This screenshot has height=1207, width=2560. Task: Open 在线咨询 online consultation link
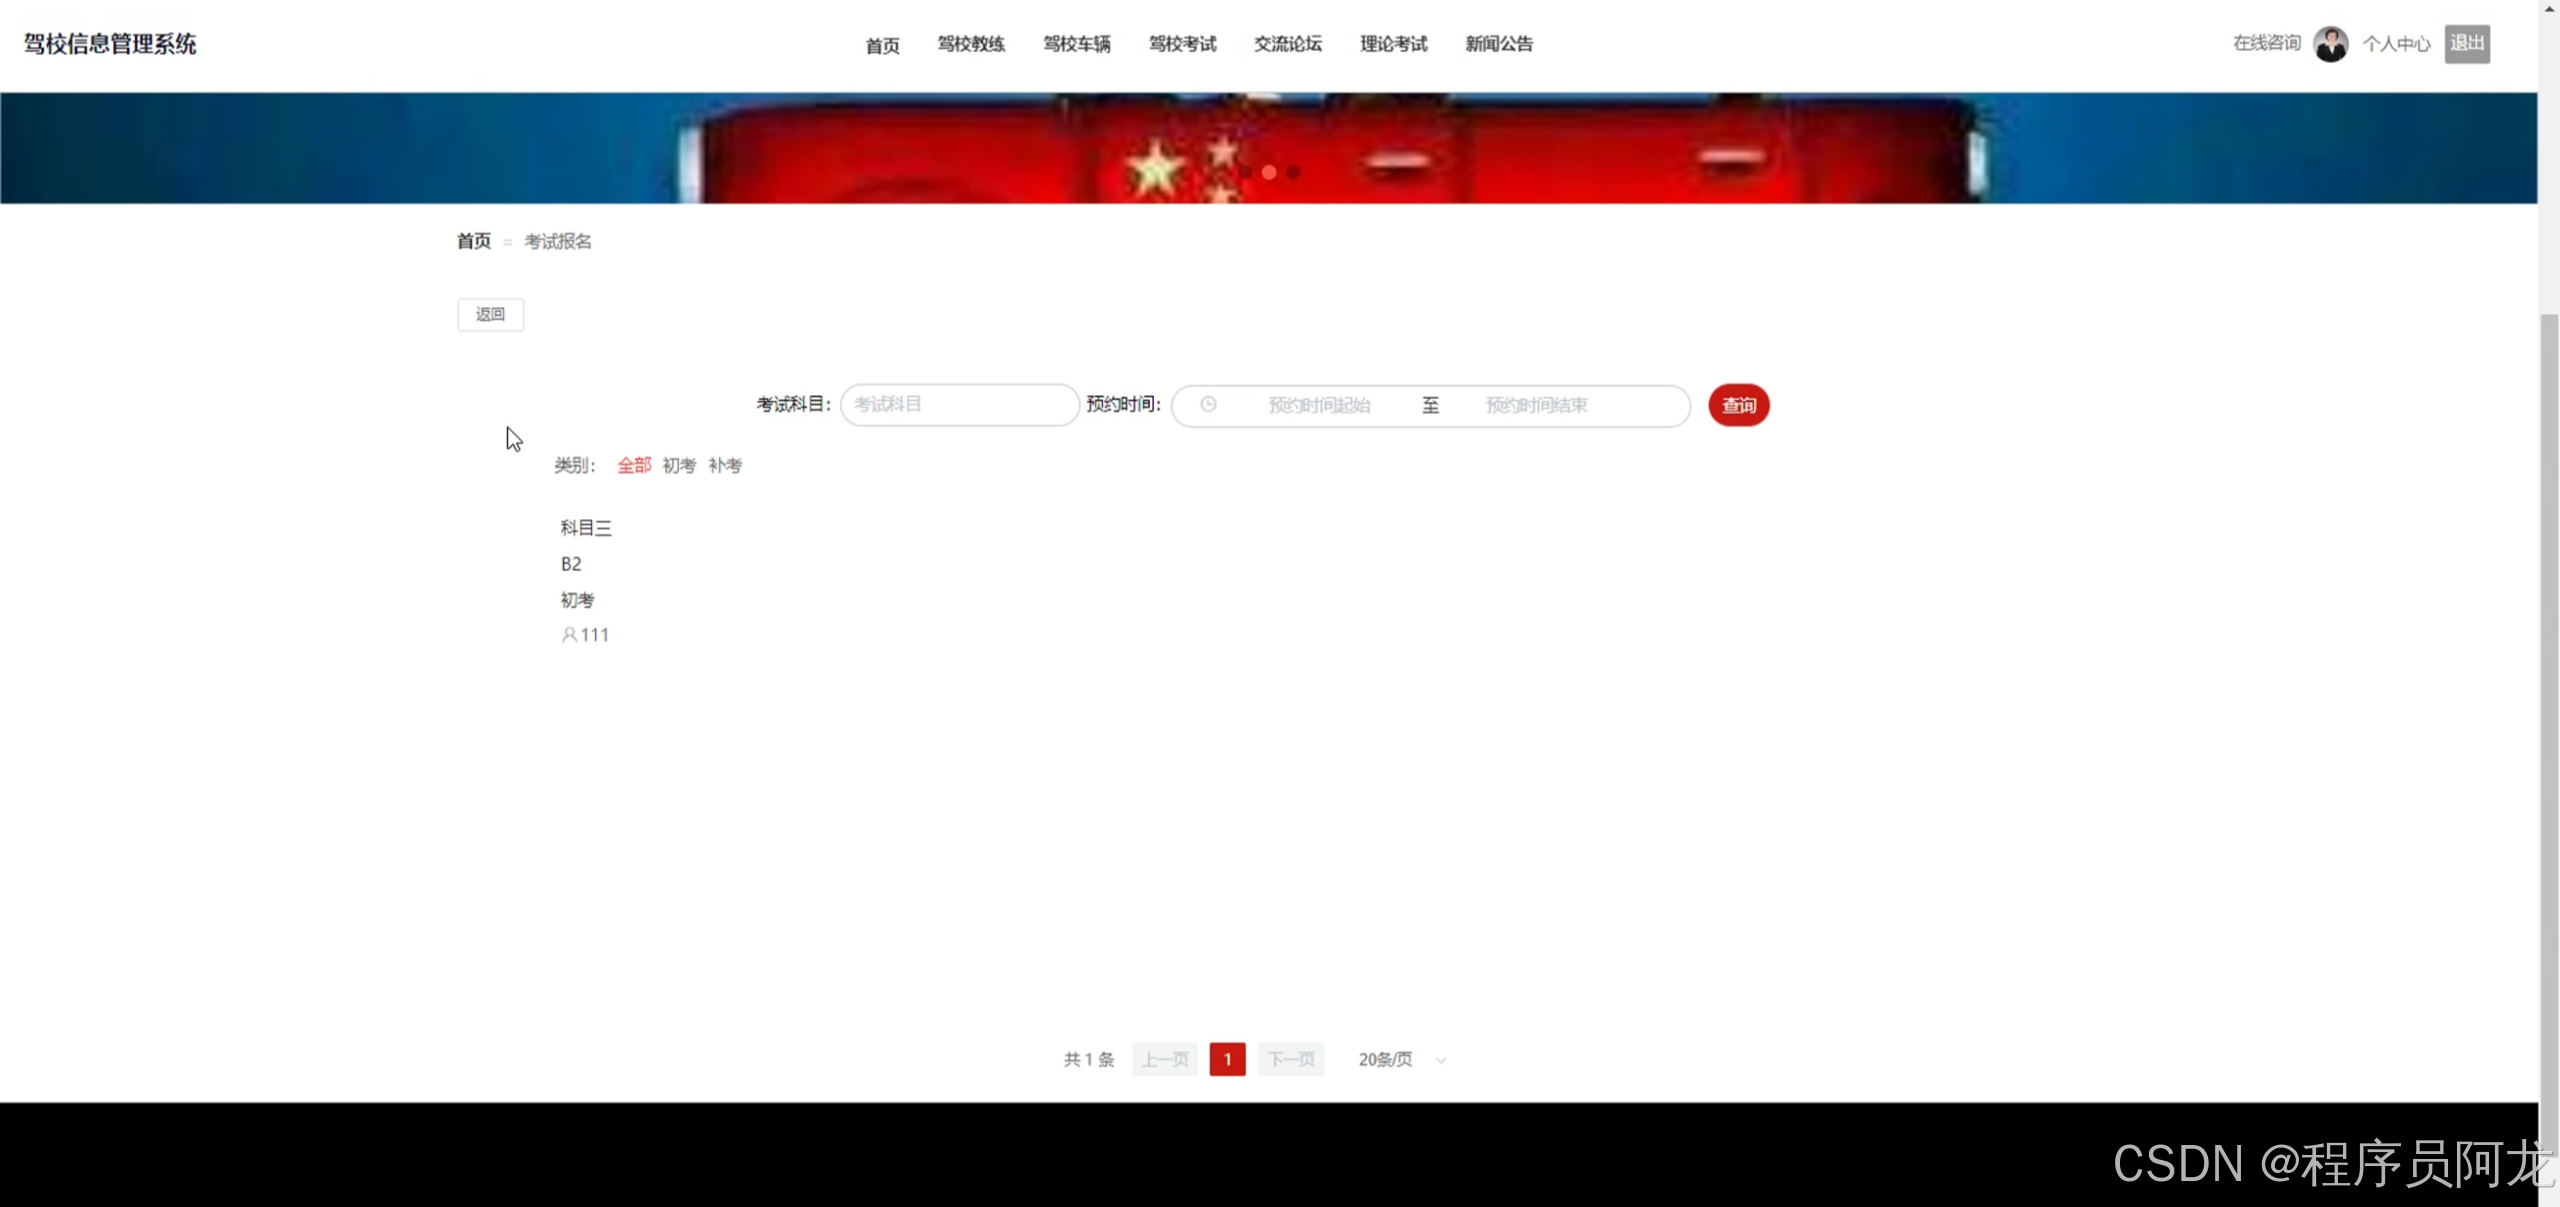(x=2267, y=43)
